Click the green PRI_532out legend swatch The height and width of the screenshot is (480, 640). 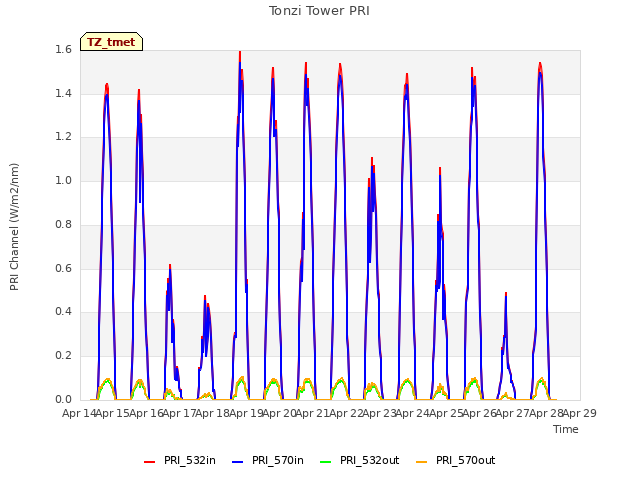[326, 462]
